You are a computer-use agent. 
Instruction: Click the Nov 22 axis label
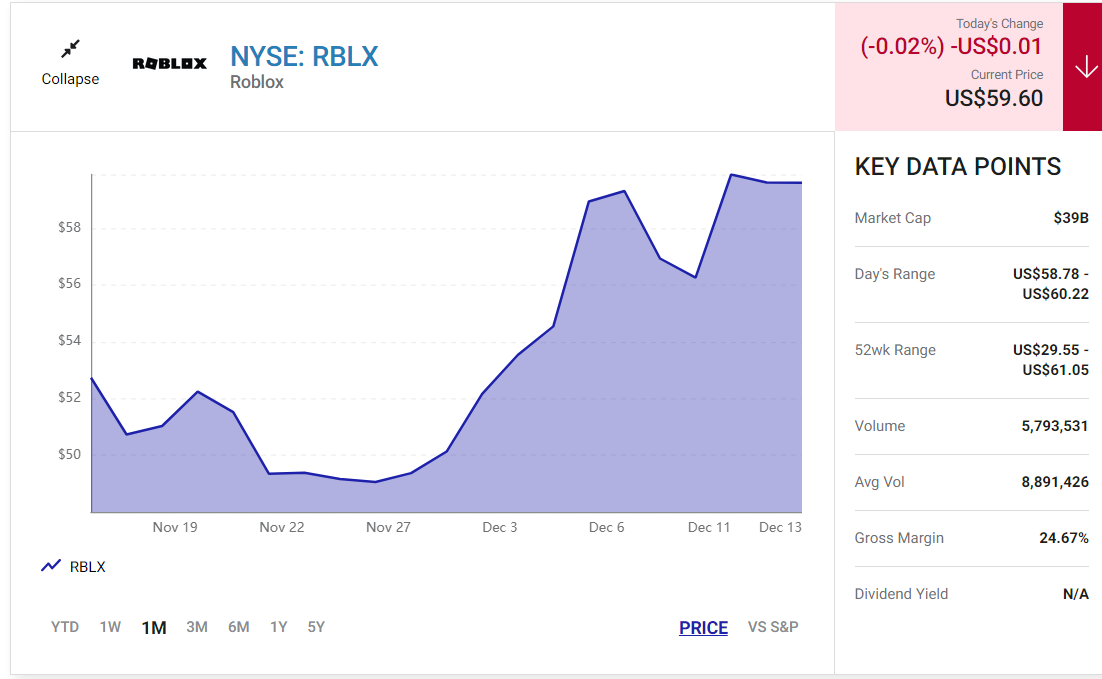click(282, 527)
